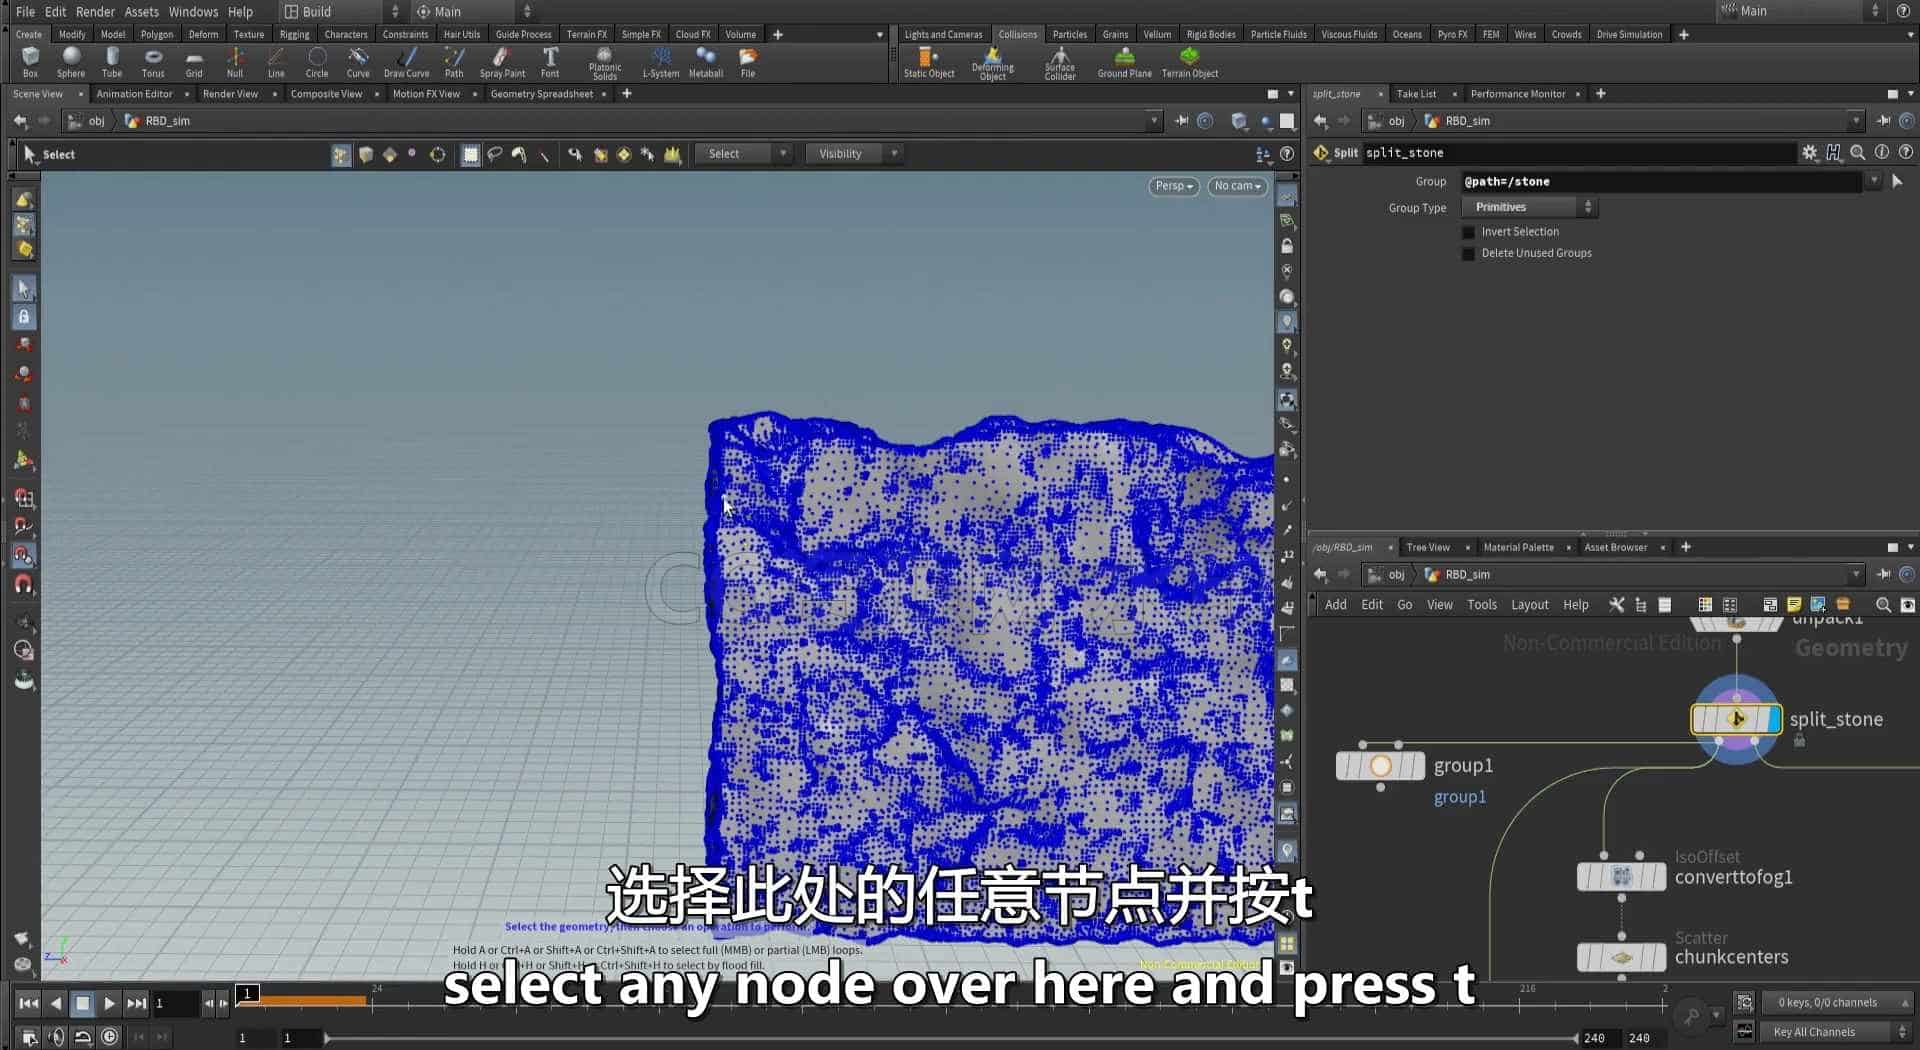Open the Persp viewport dropdown
This screenshot has width=1920, height=1050.
pos(1173,186)
